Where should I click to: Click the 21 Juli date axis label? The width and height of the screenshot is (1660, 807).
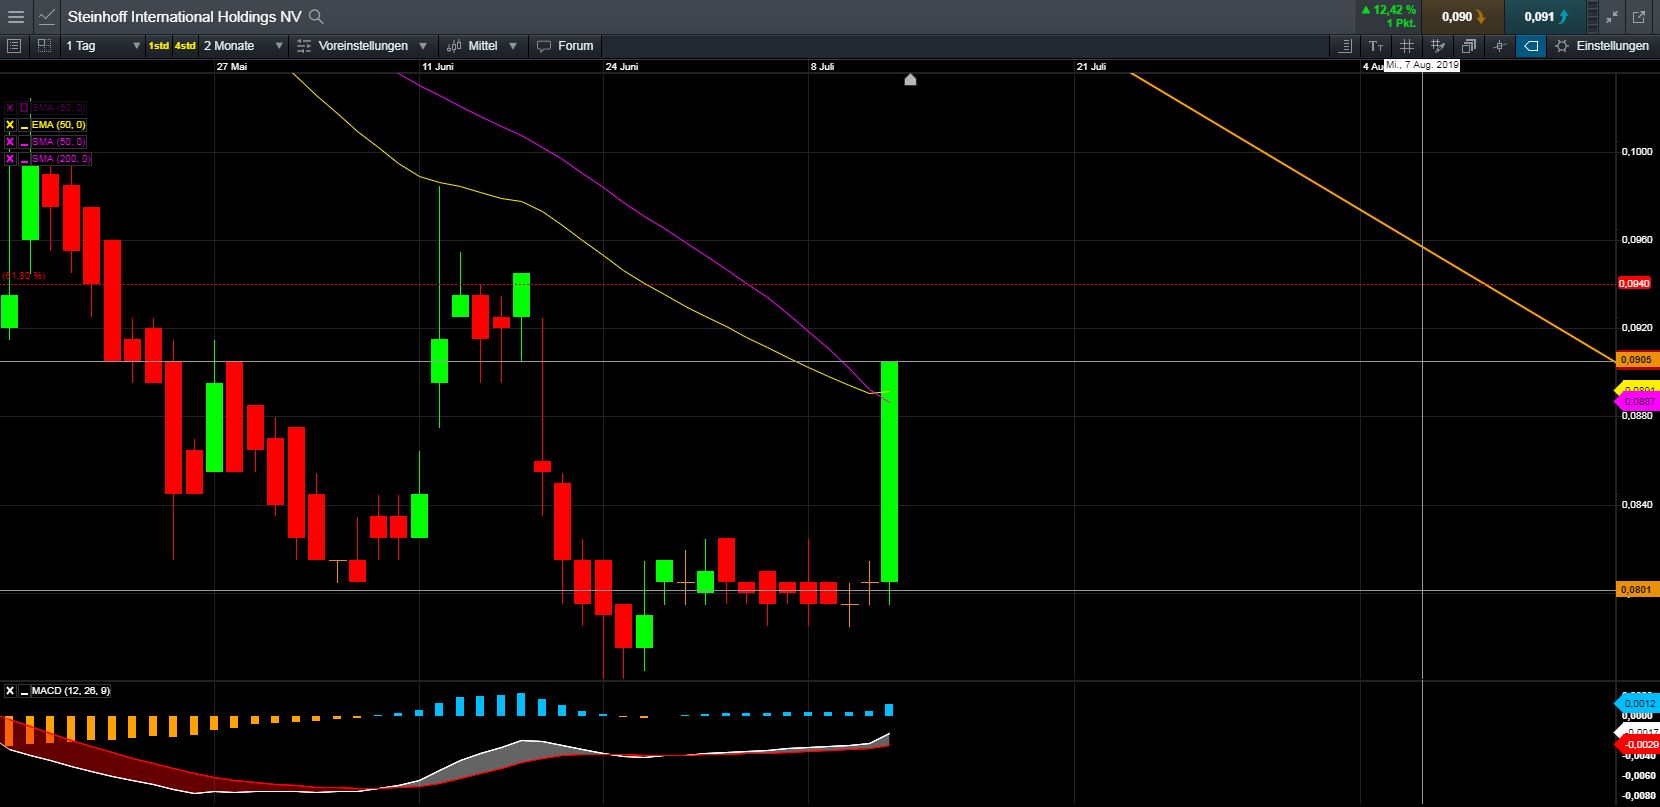tap(1091, 67)
